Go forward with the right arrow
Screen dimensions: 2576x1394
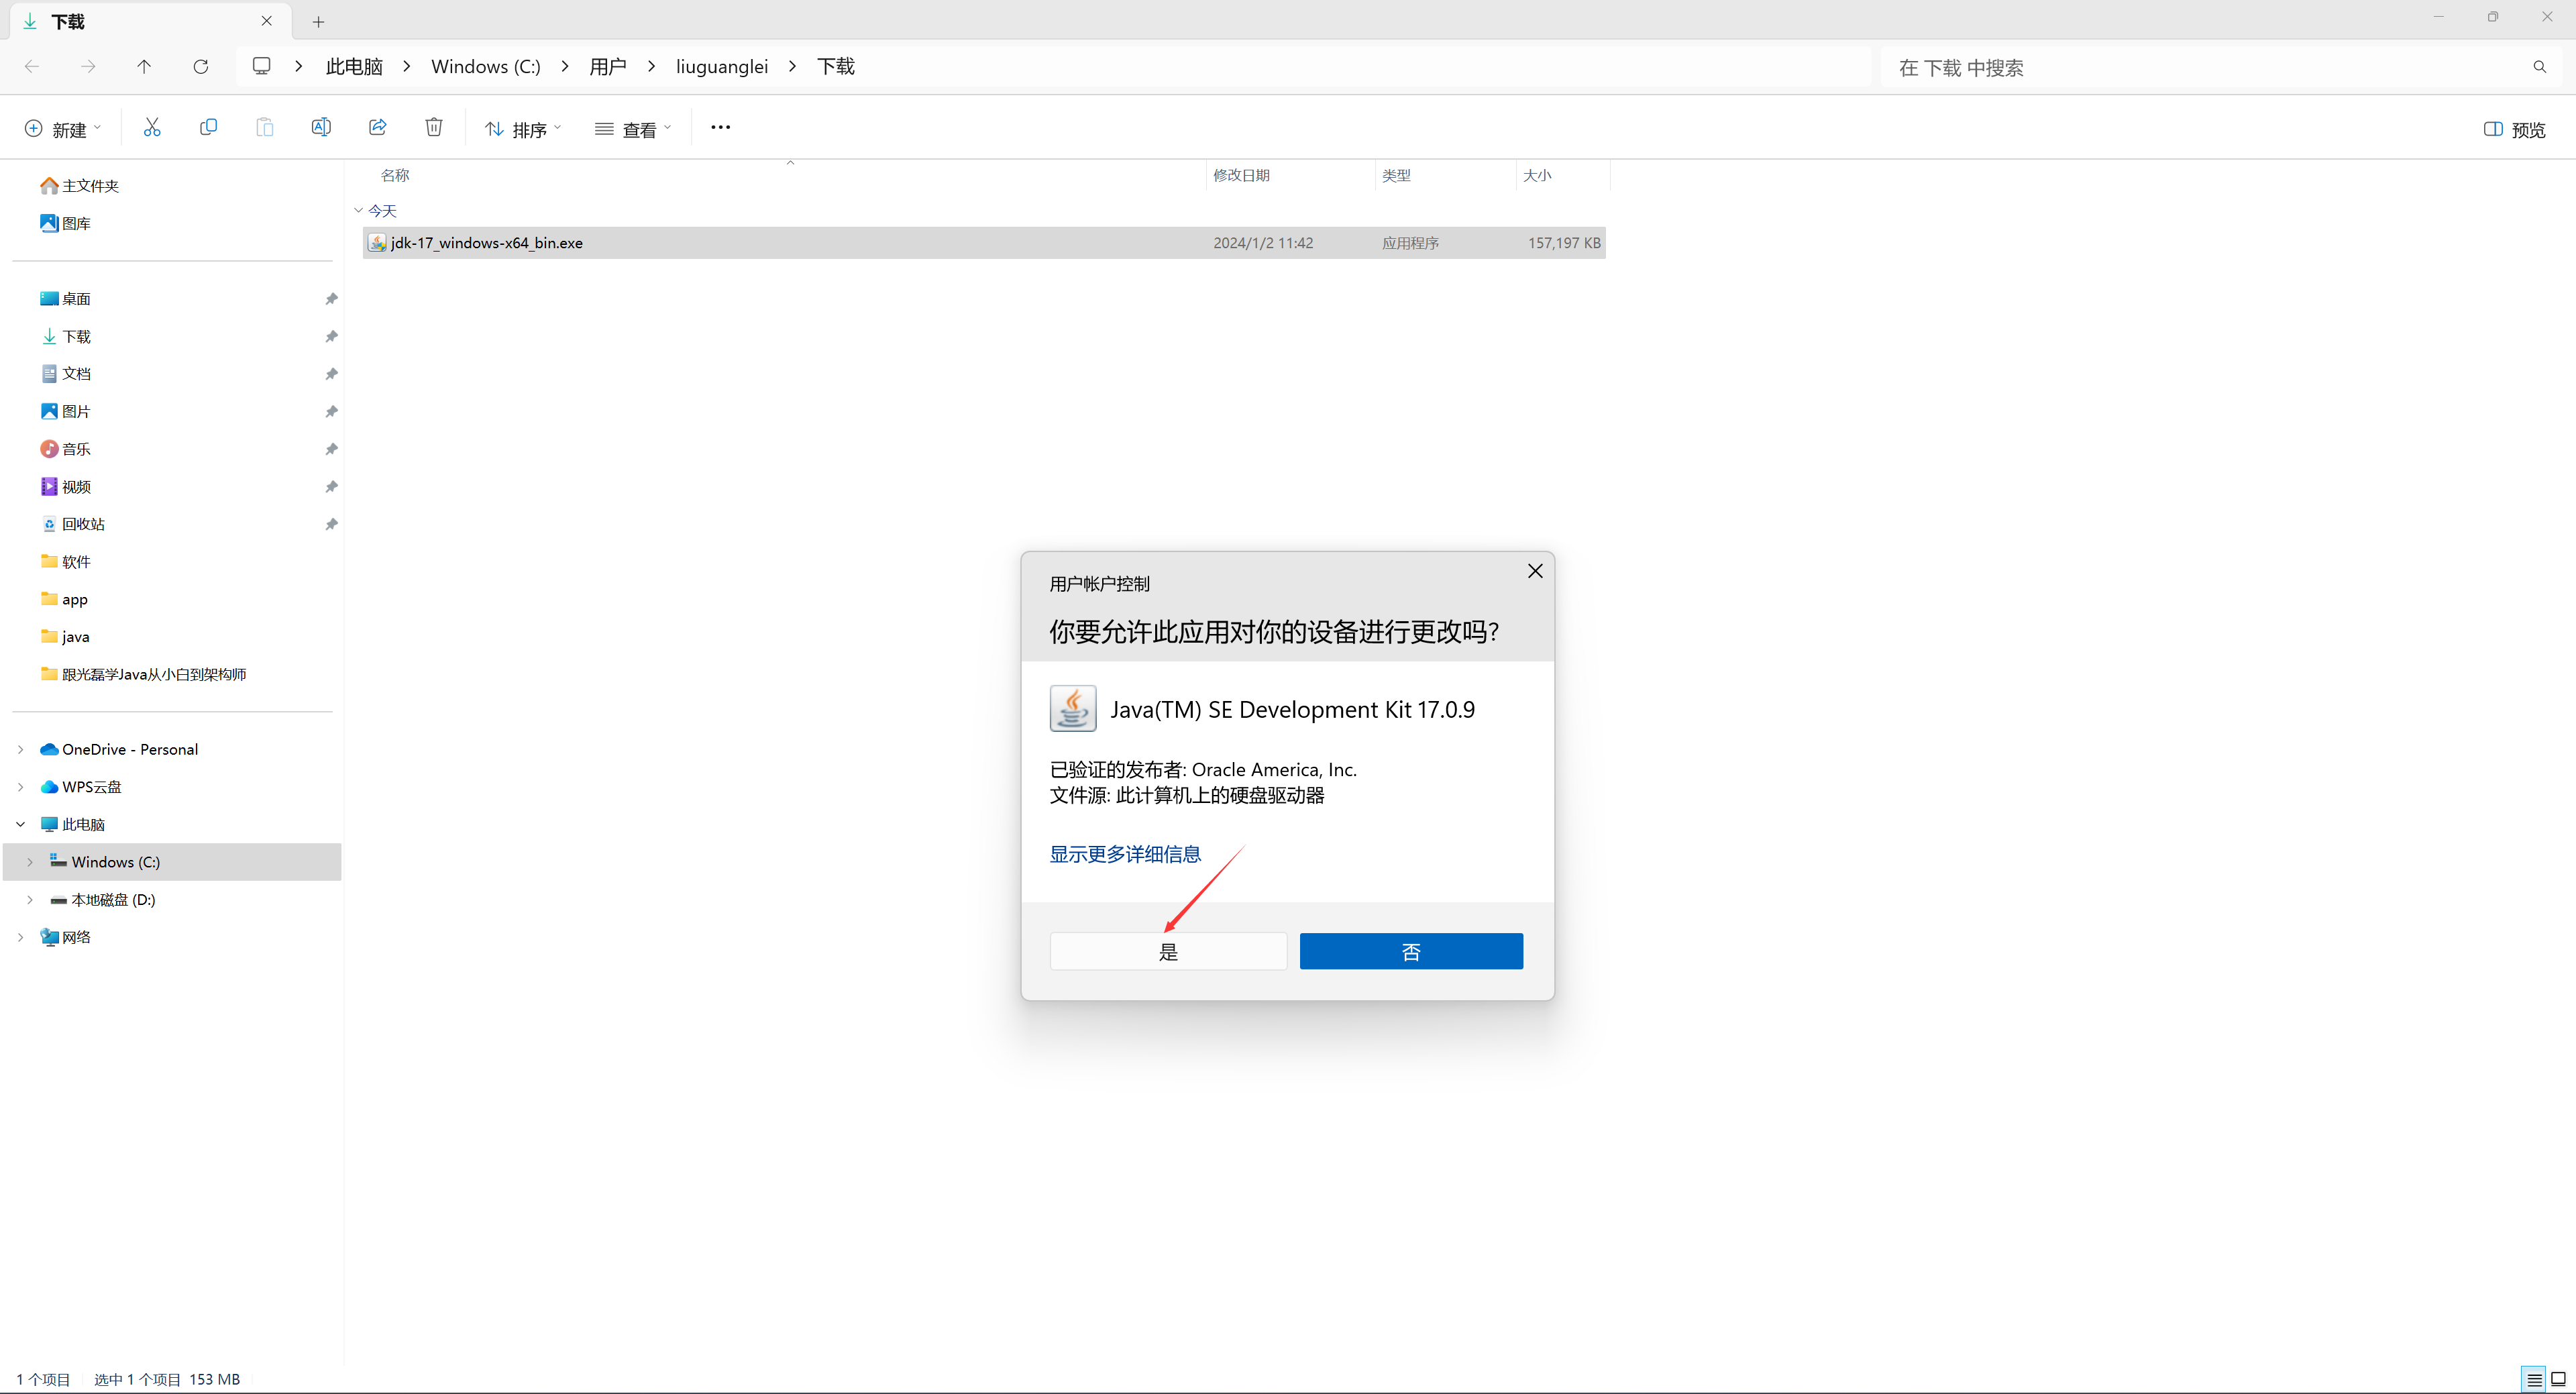pos(88,66)
